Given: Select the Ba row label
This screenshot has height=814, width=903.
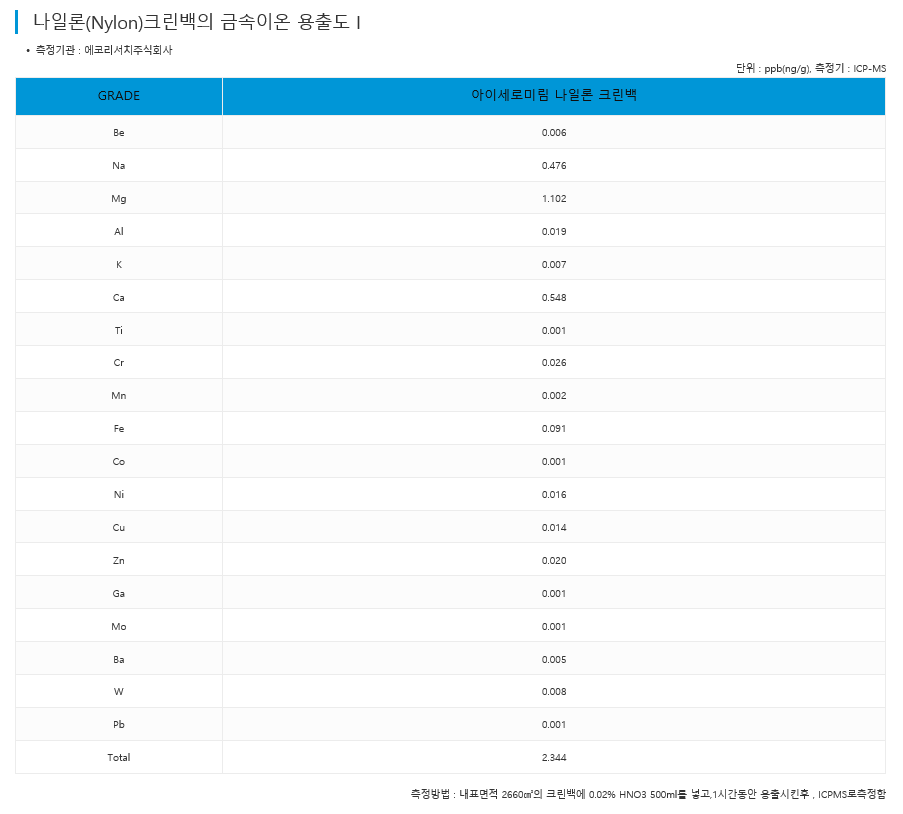Looking at the screenshot, I should 119,659.
